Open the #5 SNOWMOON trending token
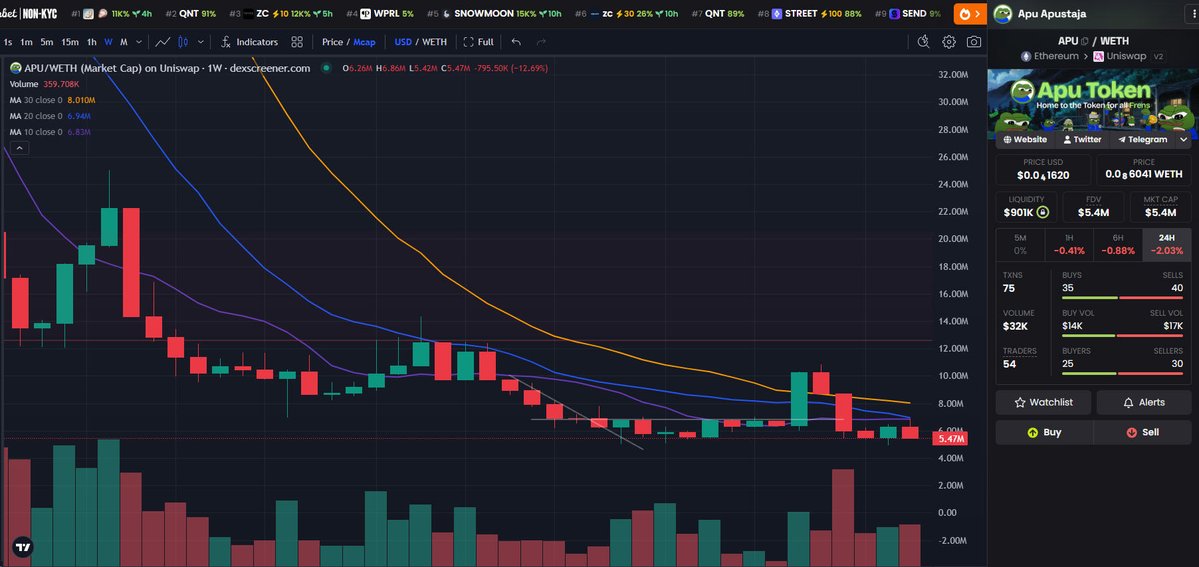1199x567 pixels. (x=495, y=14)
